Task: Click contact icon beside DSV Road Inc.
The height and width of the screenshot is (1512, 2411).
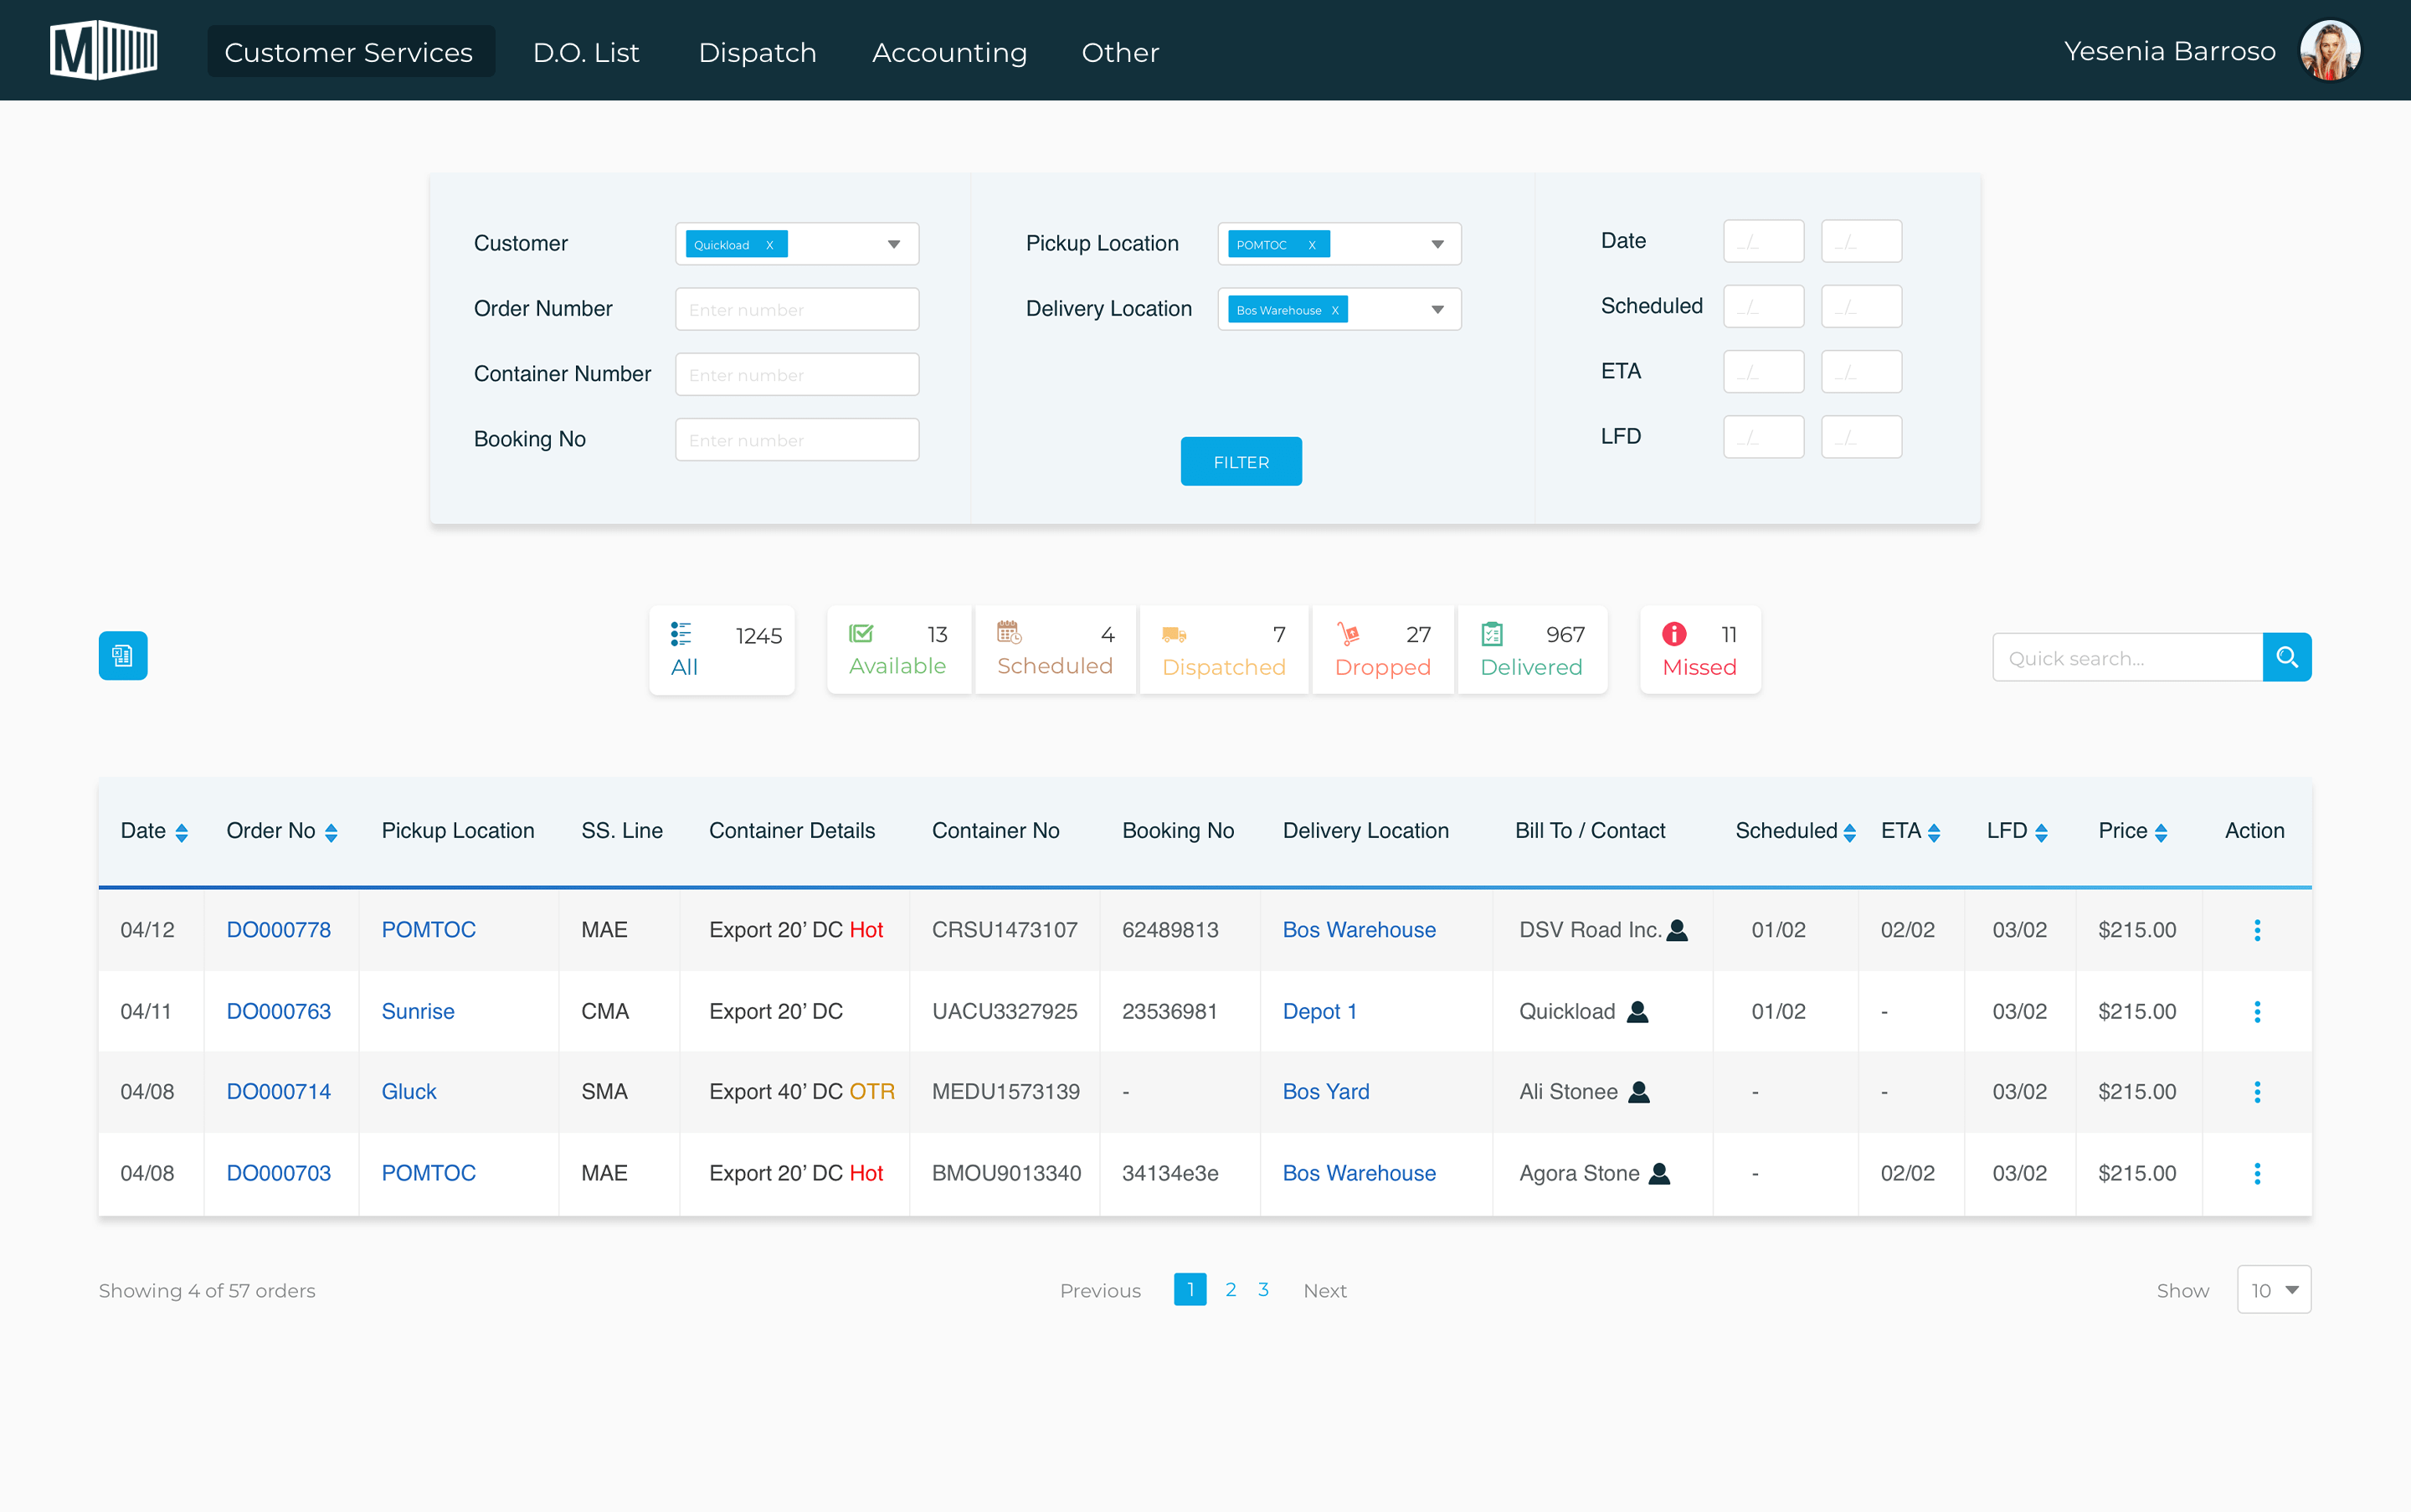Action: 1678,930
